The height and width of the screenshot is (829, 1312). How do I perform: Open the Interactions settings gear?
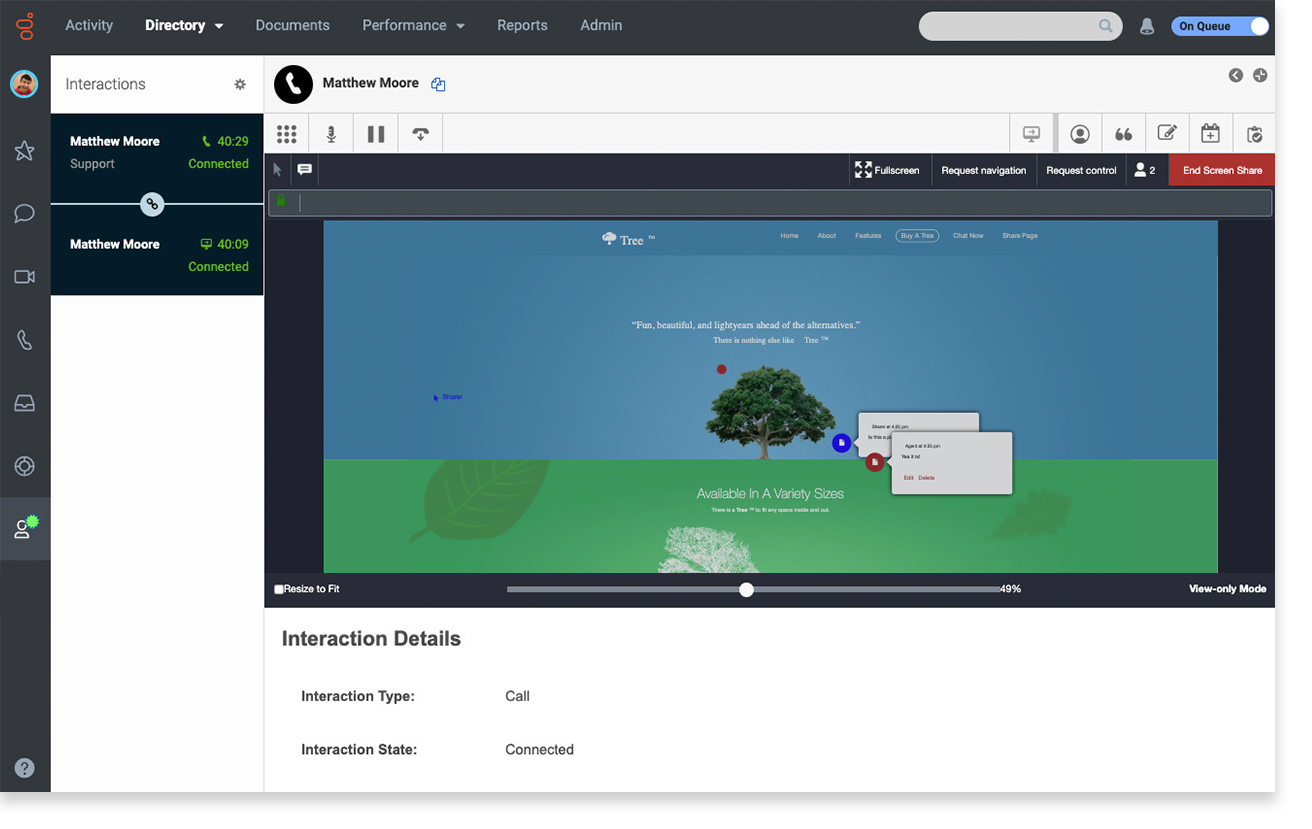[x=240, y=84]
